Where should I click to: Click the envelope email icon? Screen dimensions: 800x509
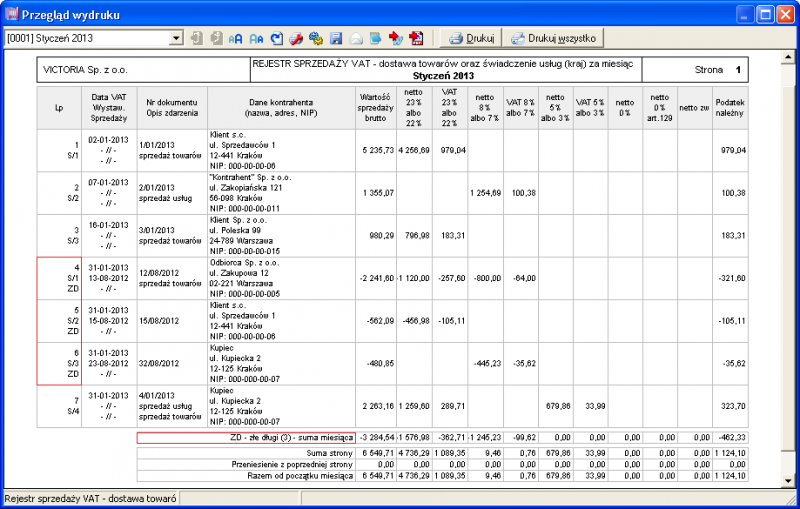tap(356, 38)
